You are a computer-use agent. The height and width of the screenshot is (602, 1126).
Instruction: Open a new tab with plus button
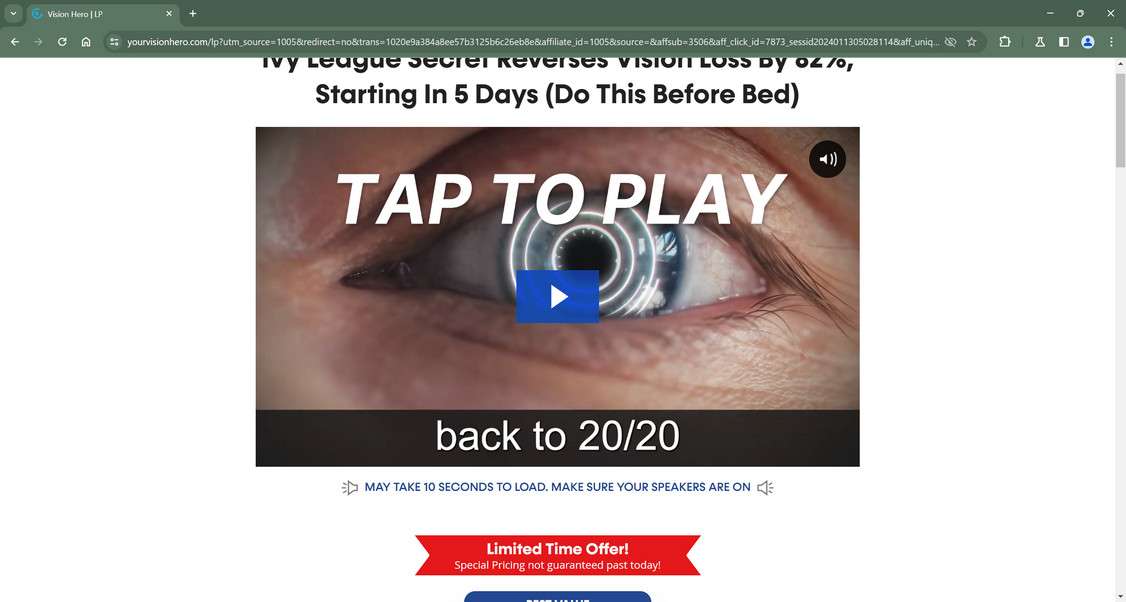192,14
